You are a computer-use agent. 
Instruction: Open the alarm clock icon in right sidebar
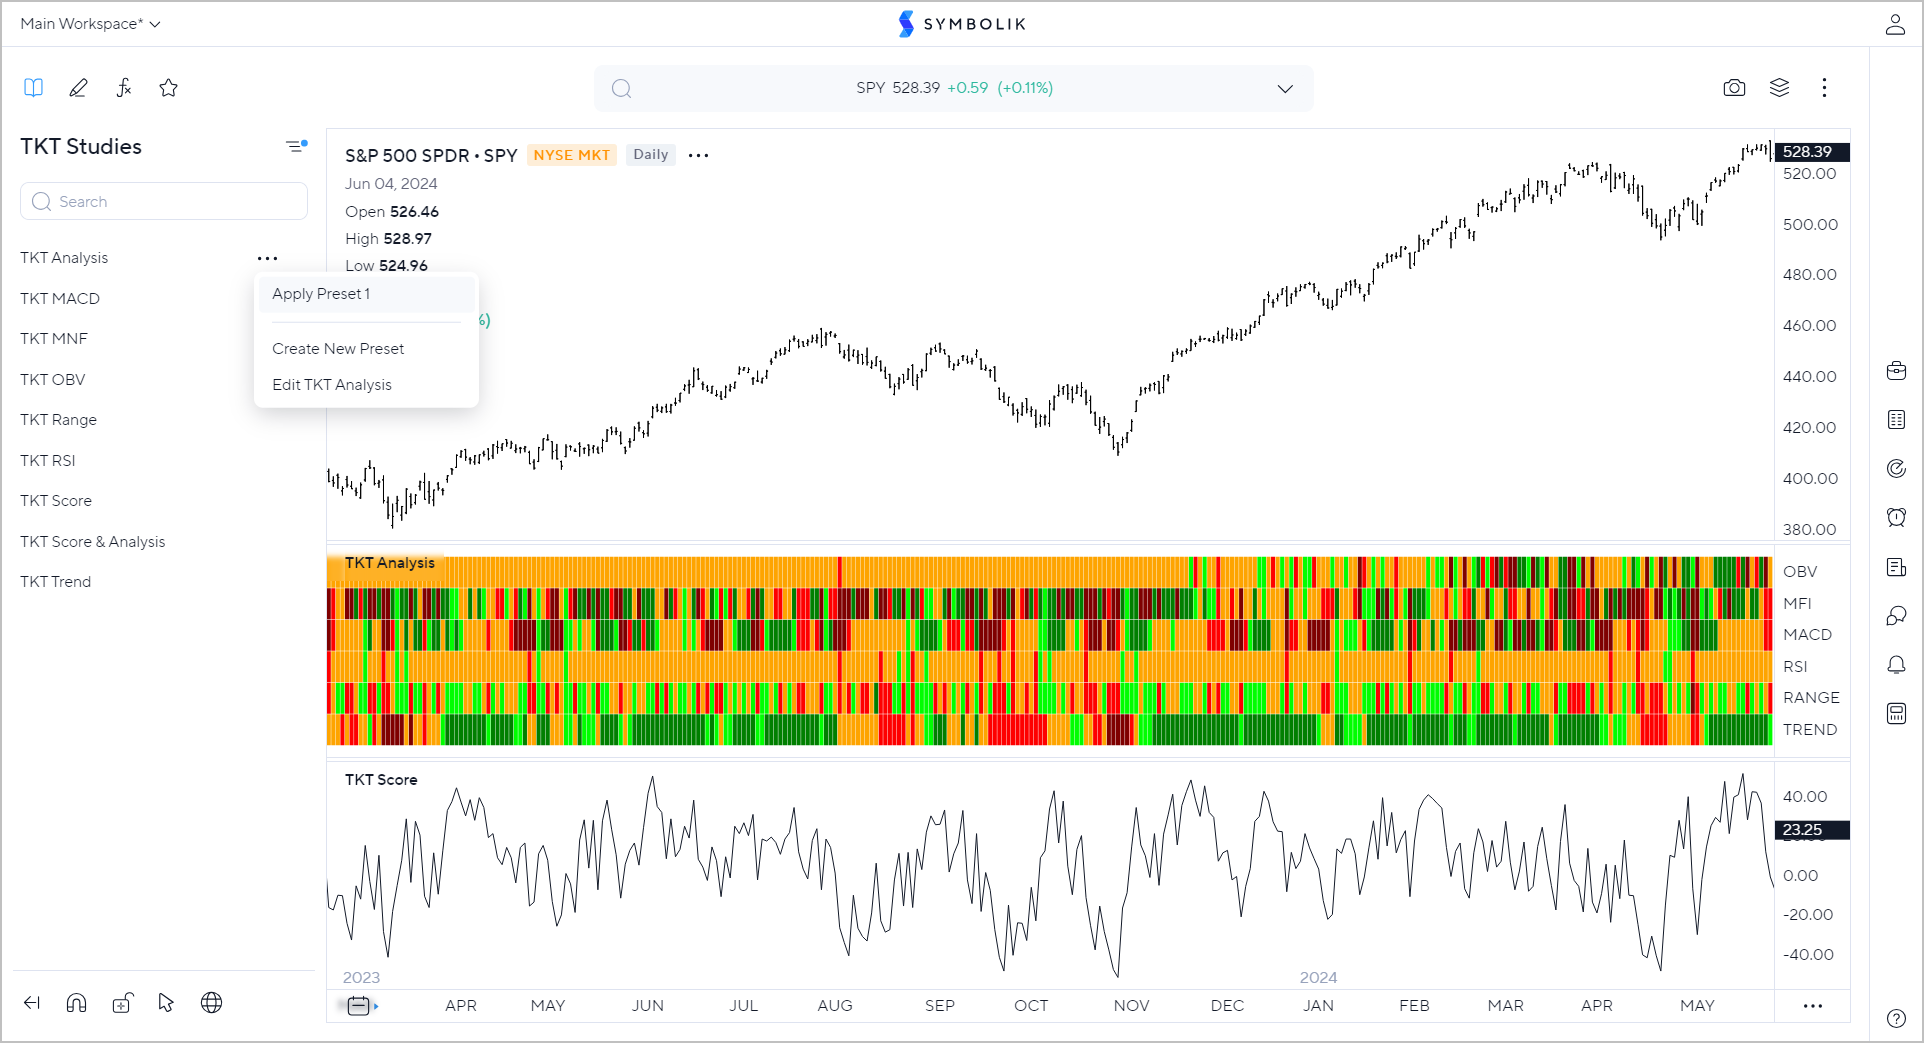tap(1896, 517)
